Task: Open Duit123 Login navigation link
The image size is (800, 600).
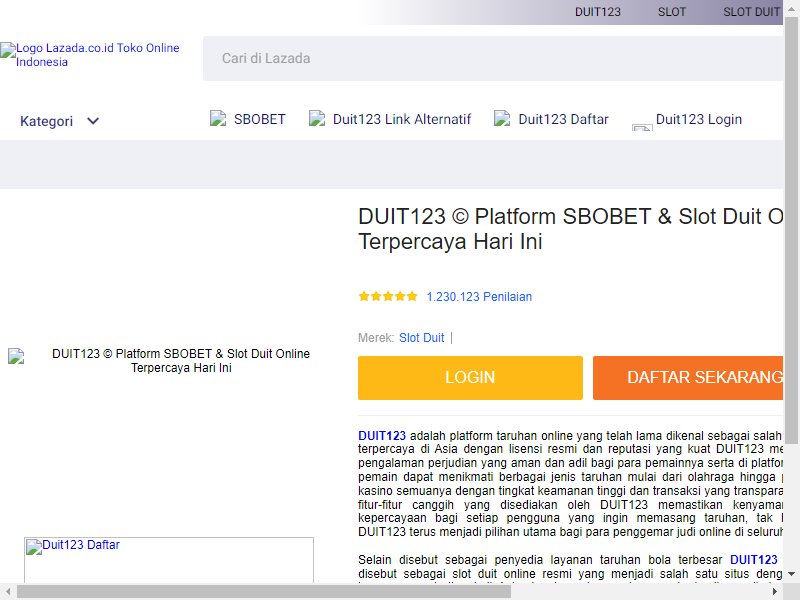Action: (x=699, y=119)
